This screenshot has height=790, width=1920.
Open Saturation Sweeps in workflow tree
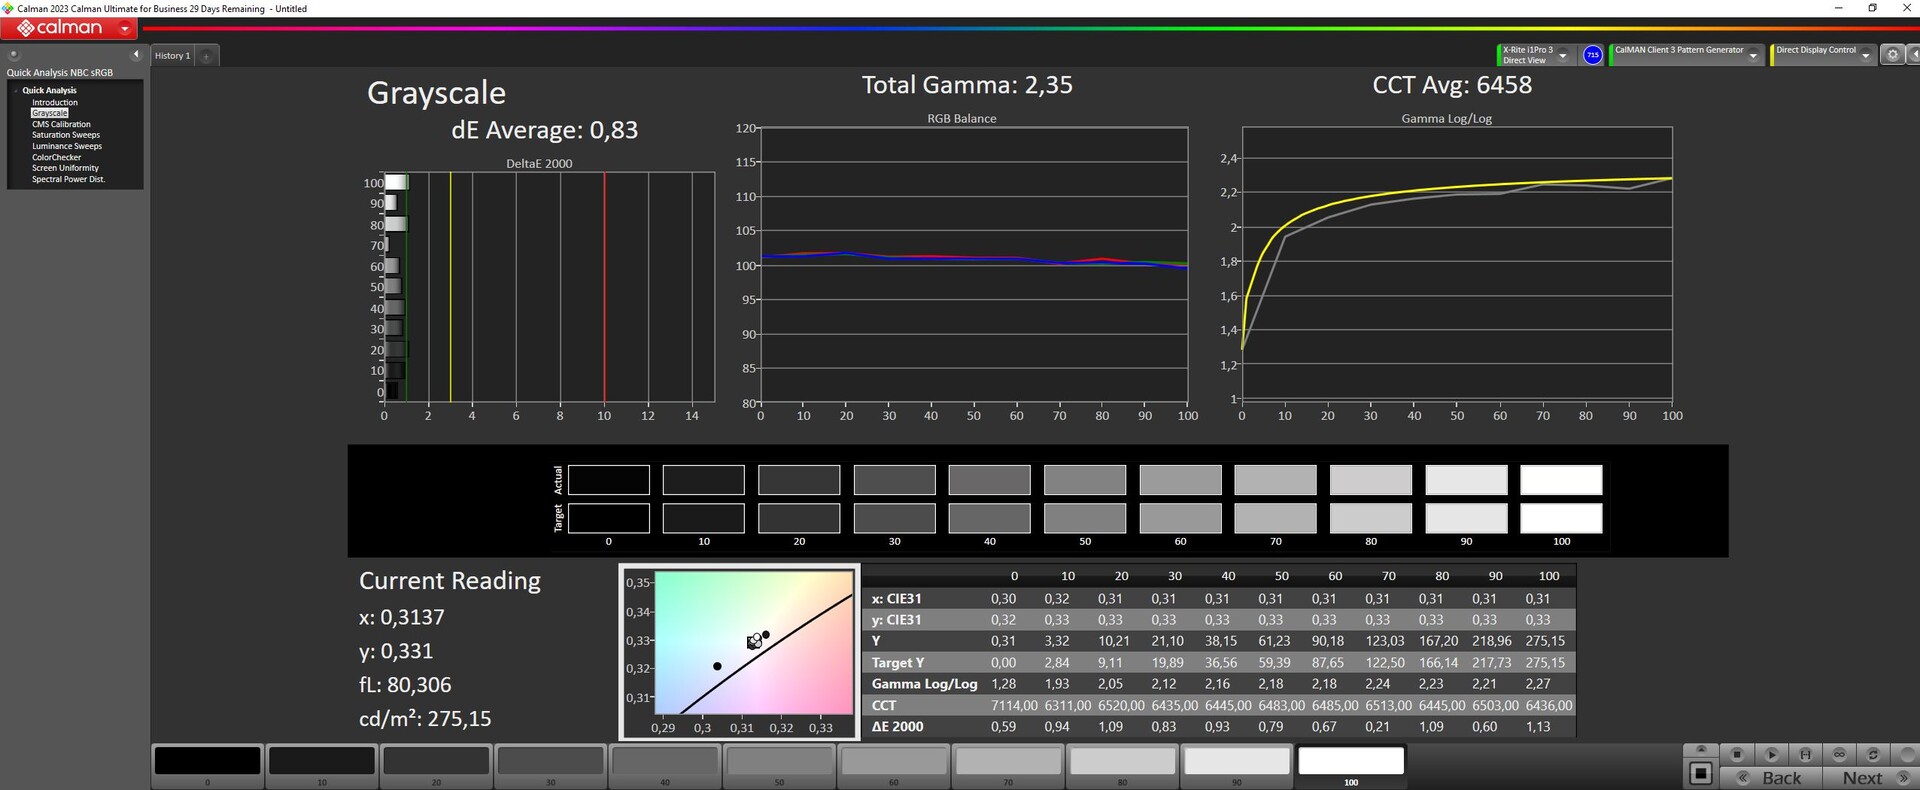click(x=66, y=135)
